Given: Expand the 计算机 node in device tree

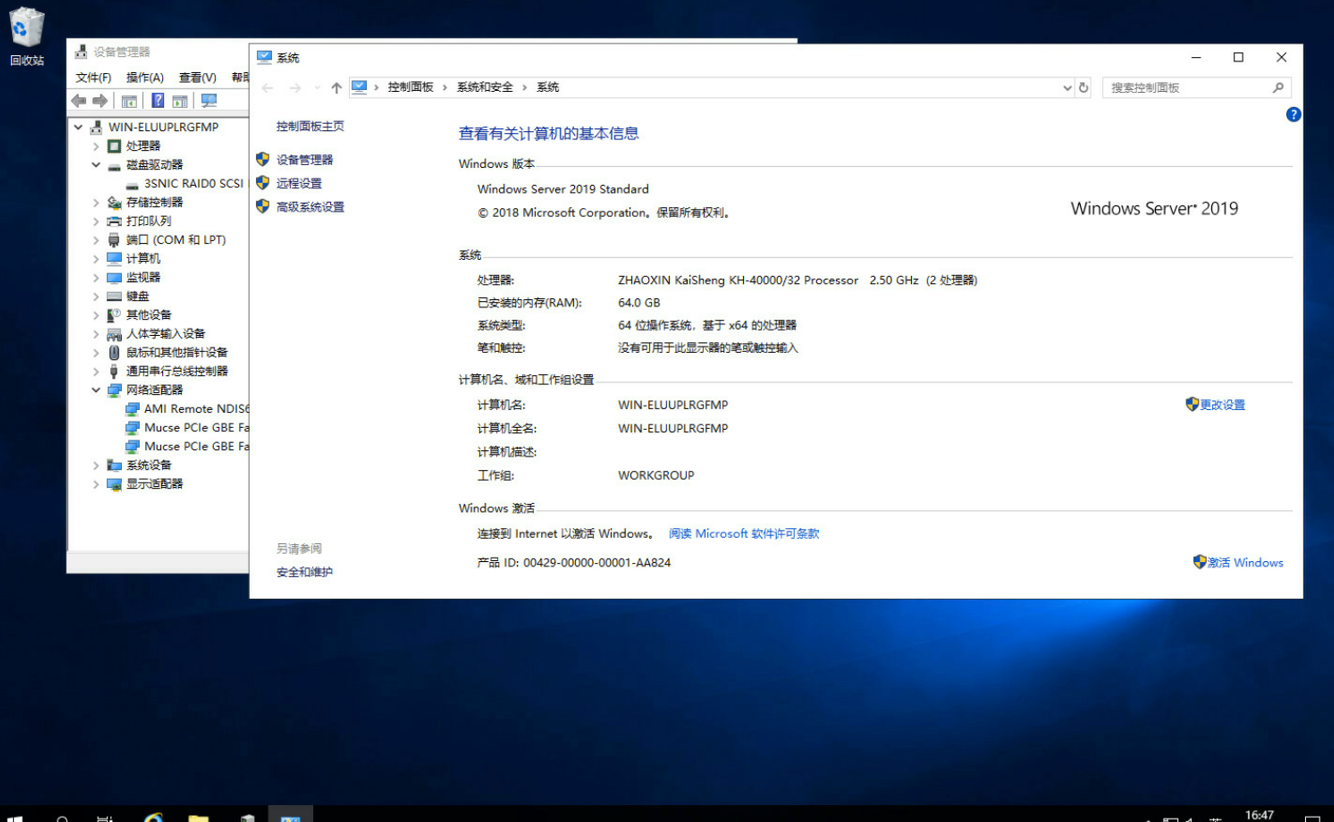Looking at the screenshot, I should (96, 259).
